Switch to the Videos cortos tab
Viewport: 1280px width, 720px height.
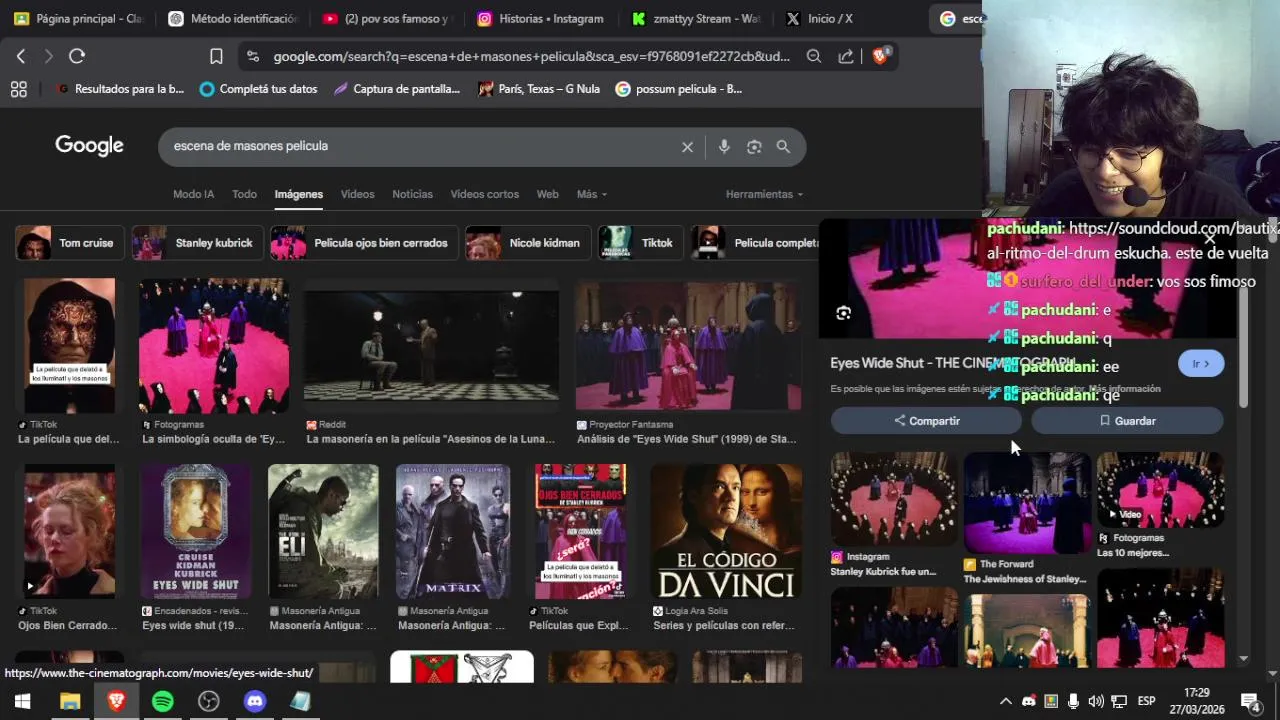(x=484, y=194)
